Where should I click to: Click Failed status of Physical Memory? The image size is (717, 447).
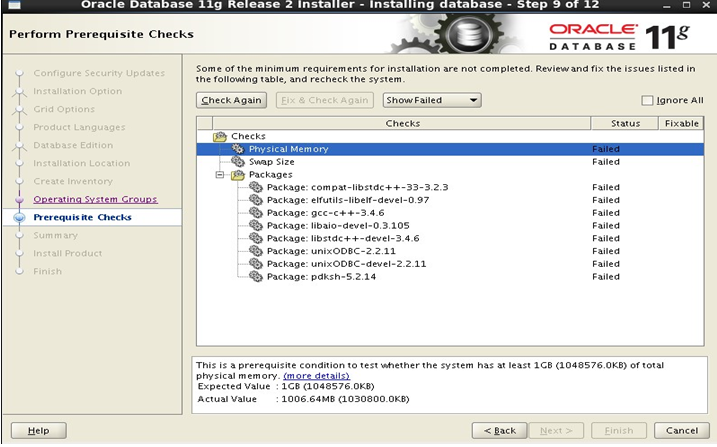[x=606, y=149]
